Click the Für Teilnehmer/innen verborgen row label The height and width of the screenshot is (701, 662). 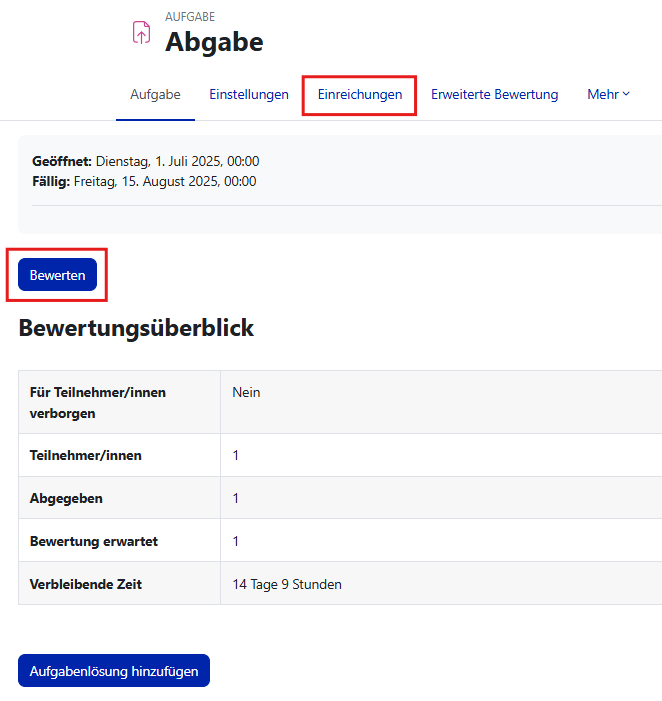pos(98,402)
